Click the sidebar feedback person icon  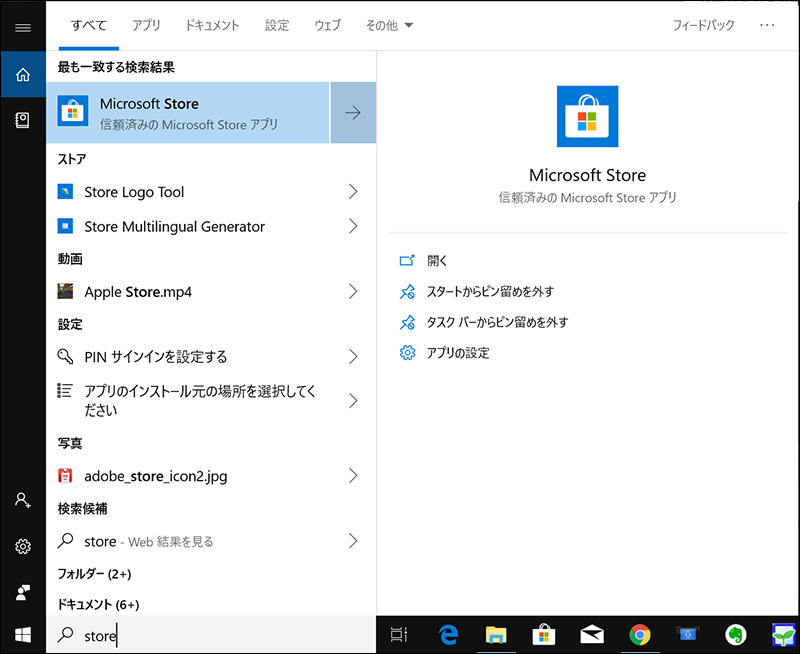coord(22,592)
